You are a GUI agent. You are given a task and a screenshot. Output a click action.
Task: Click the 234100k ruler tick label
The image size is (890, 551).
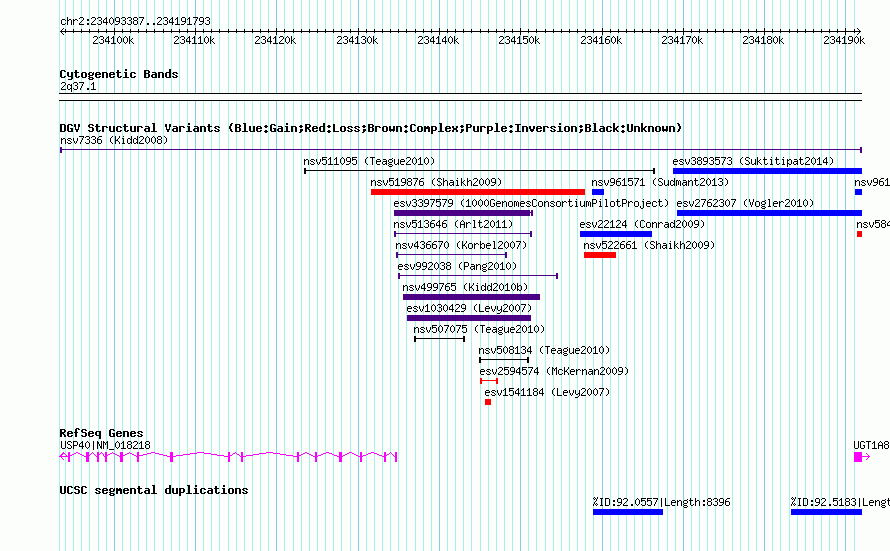(113, 40)
